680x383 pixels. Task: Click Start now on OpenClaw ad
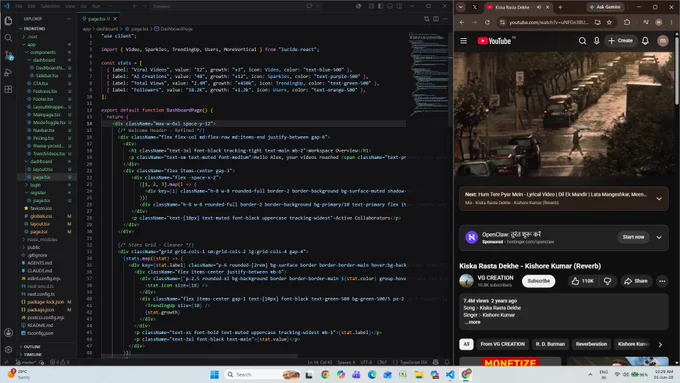pos(633,237)
